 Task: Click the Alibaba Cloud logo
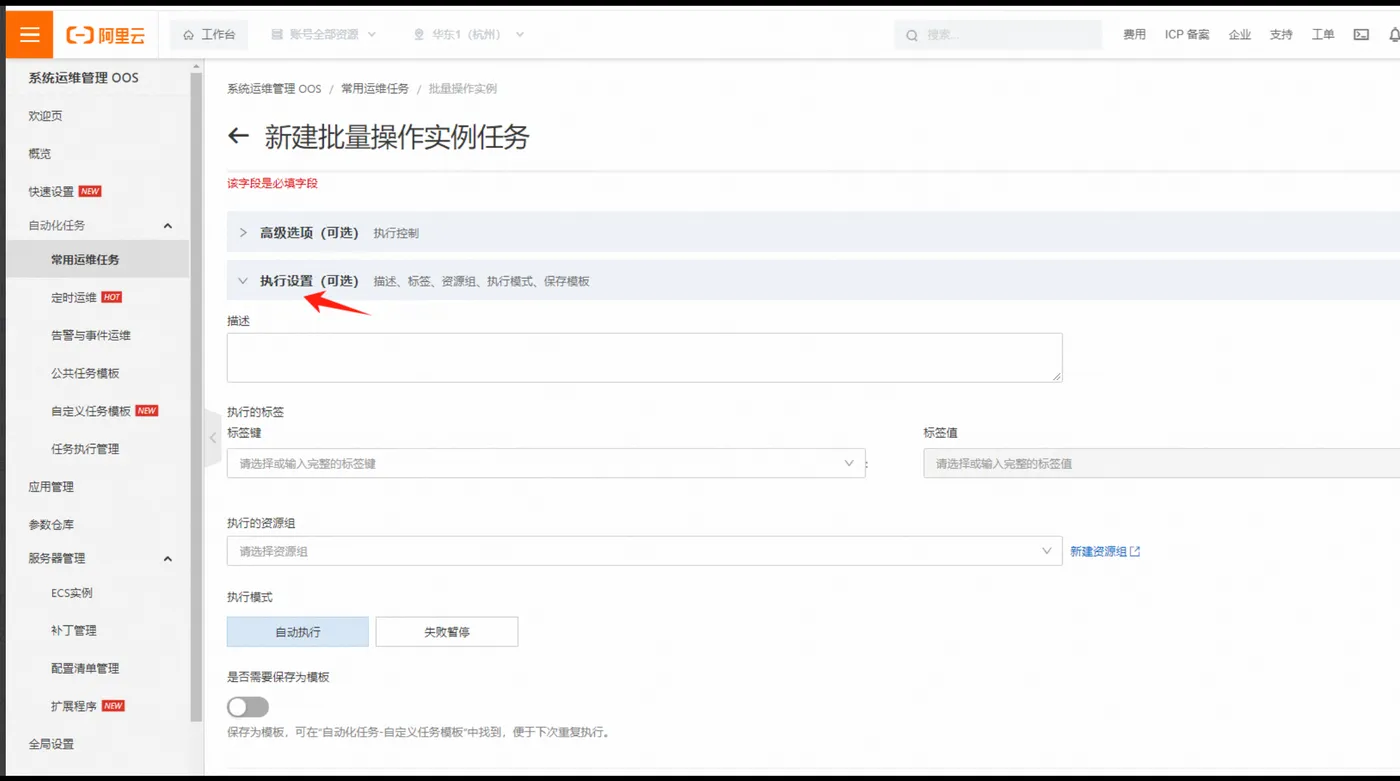coord(106,36)
